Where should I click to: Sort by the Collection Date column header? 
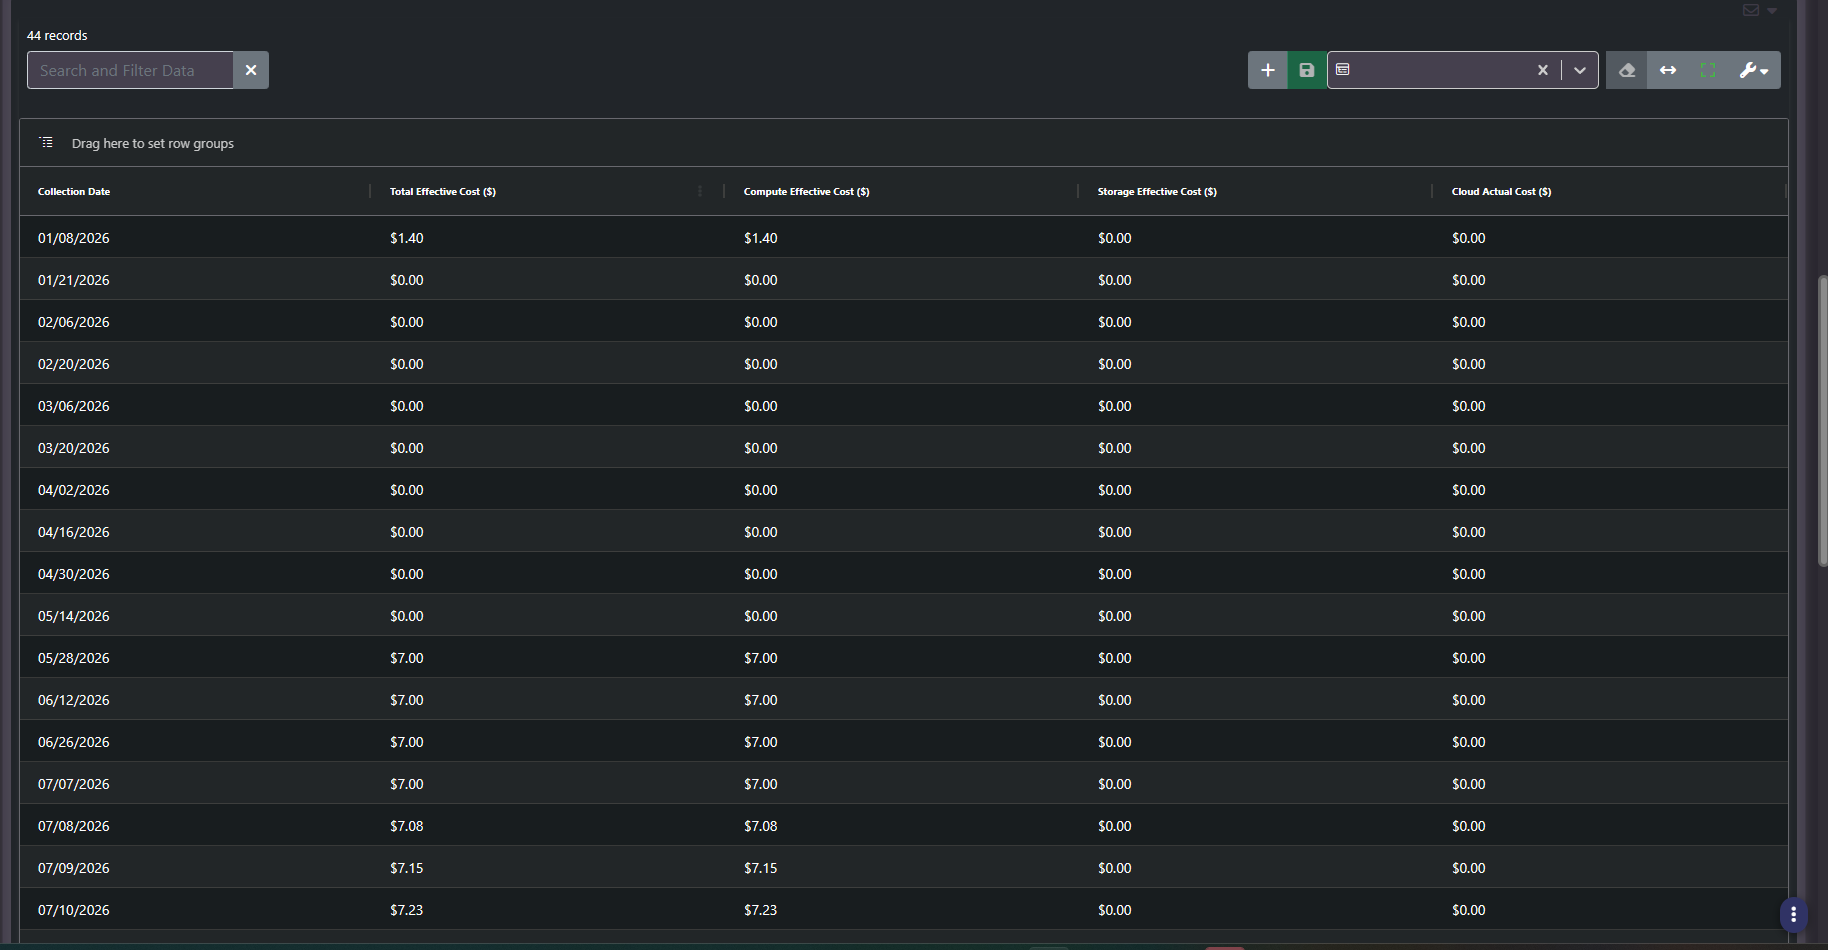click(74, 191)
